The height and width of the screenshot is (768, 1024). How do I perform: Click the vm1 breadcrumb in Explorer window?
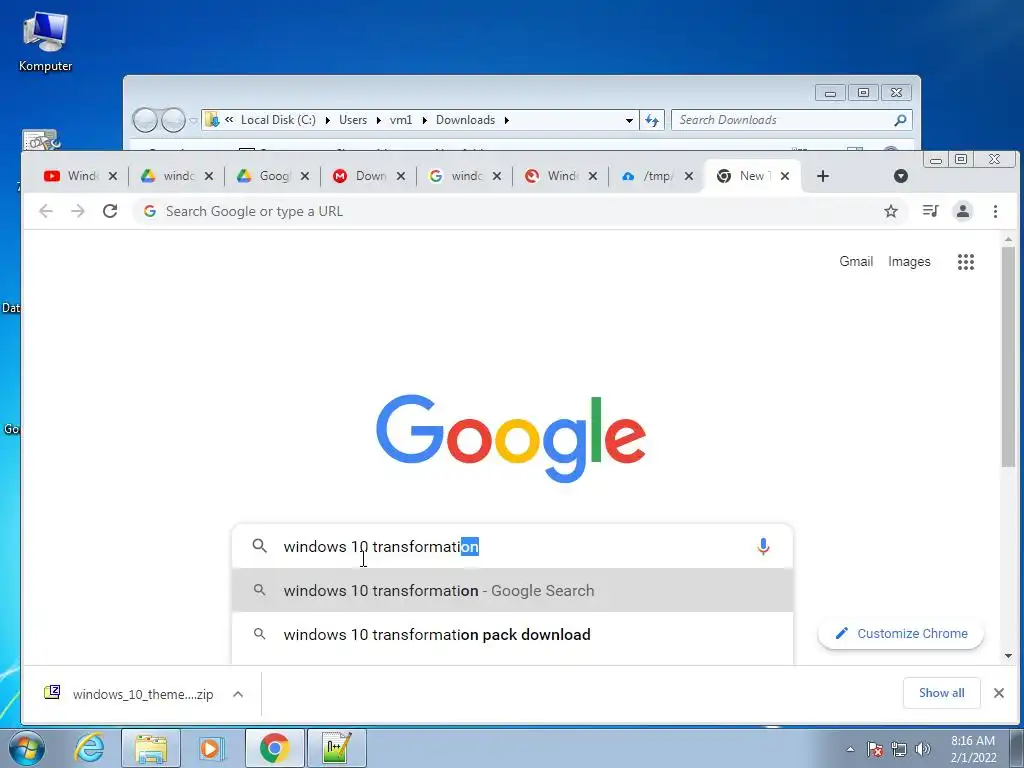(x=401, y=120)
